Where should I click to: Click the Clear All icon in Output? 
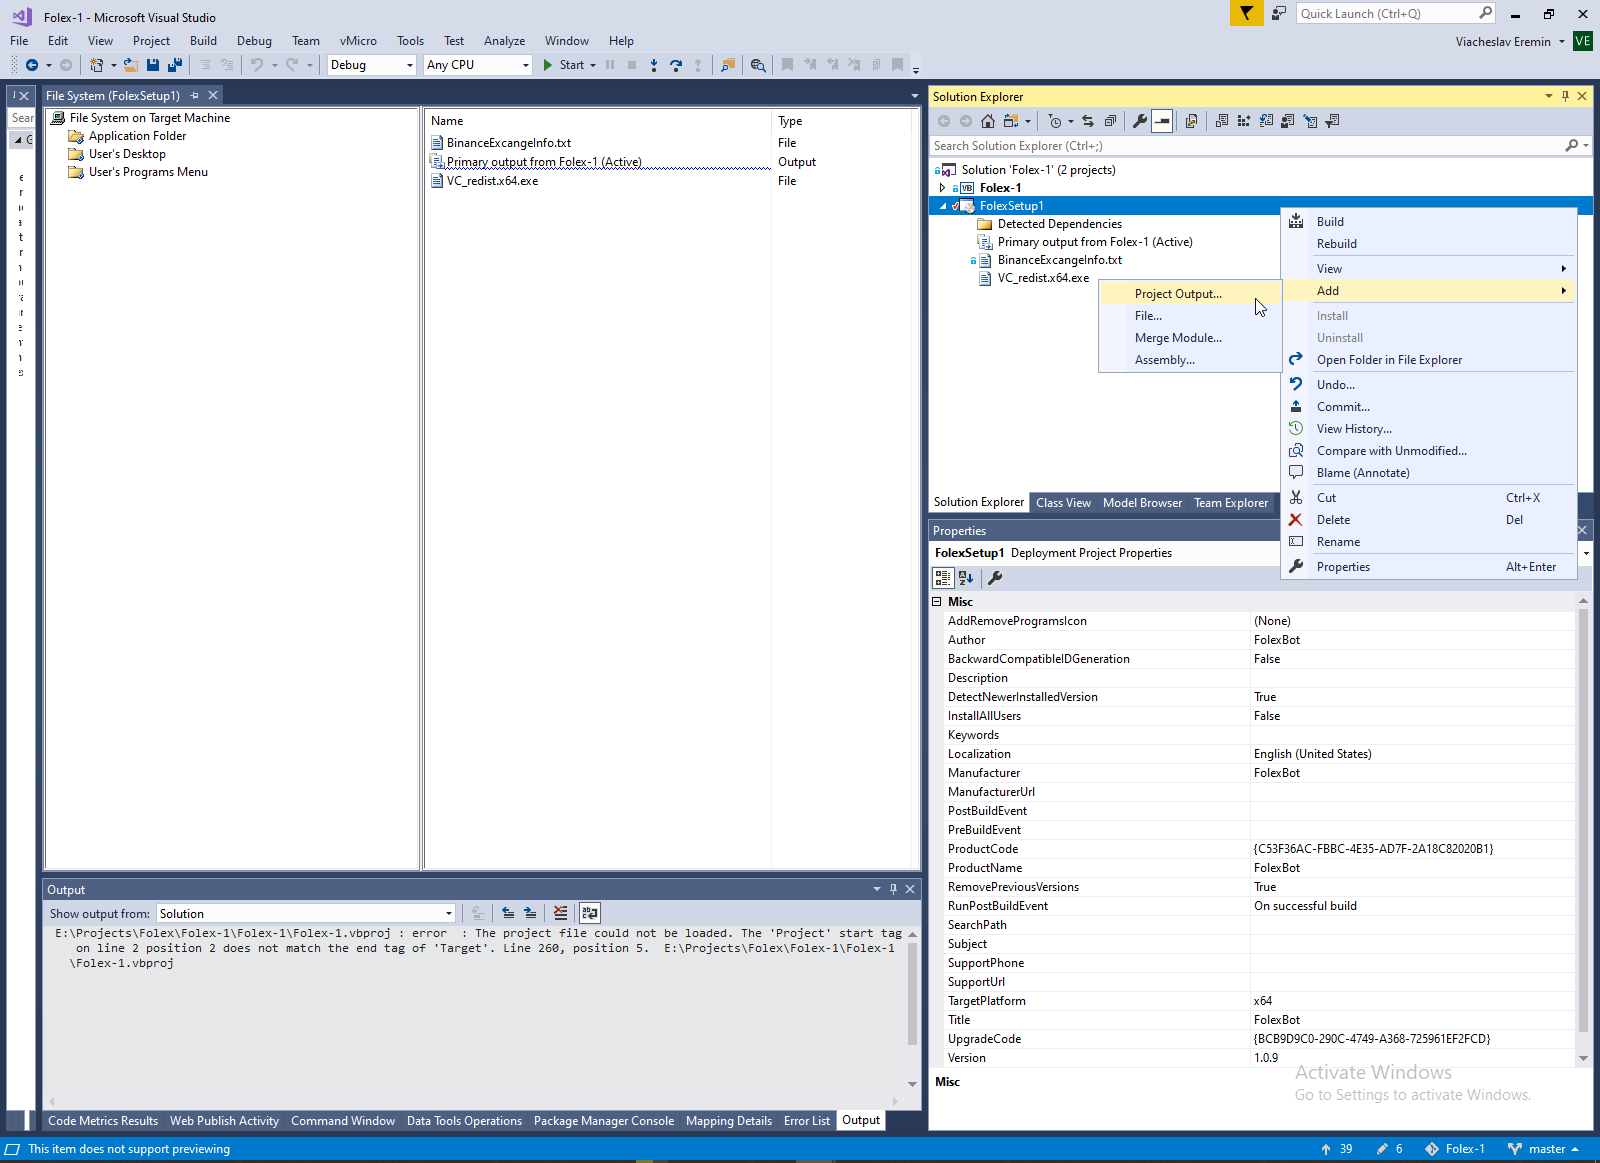coord(560,913)
